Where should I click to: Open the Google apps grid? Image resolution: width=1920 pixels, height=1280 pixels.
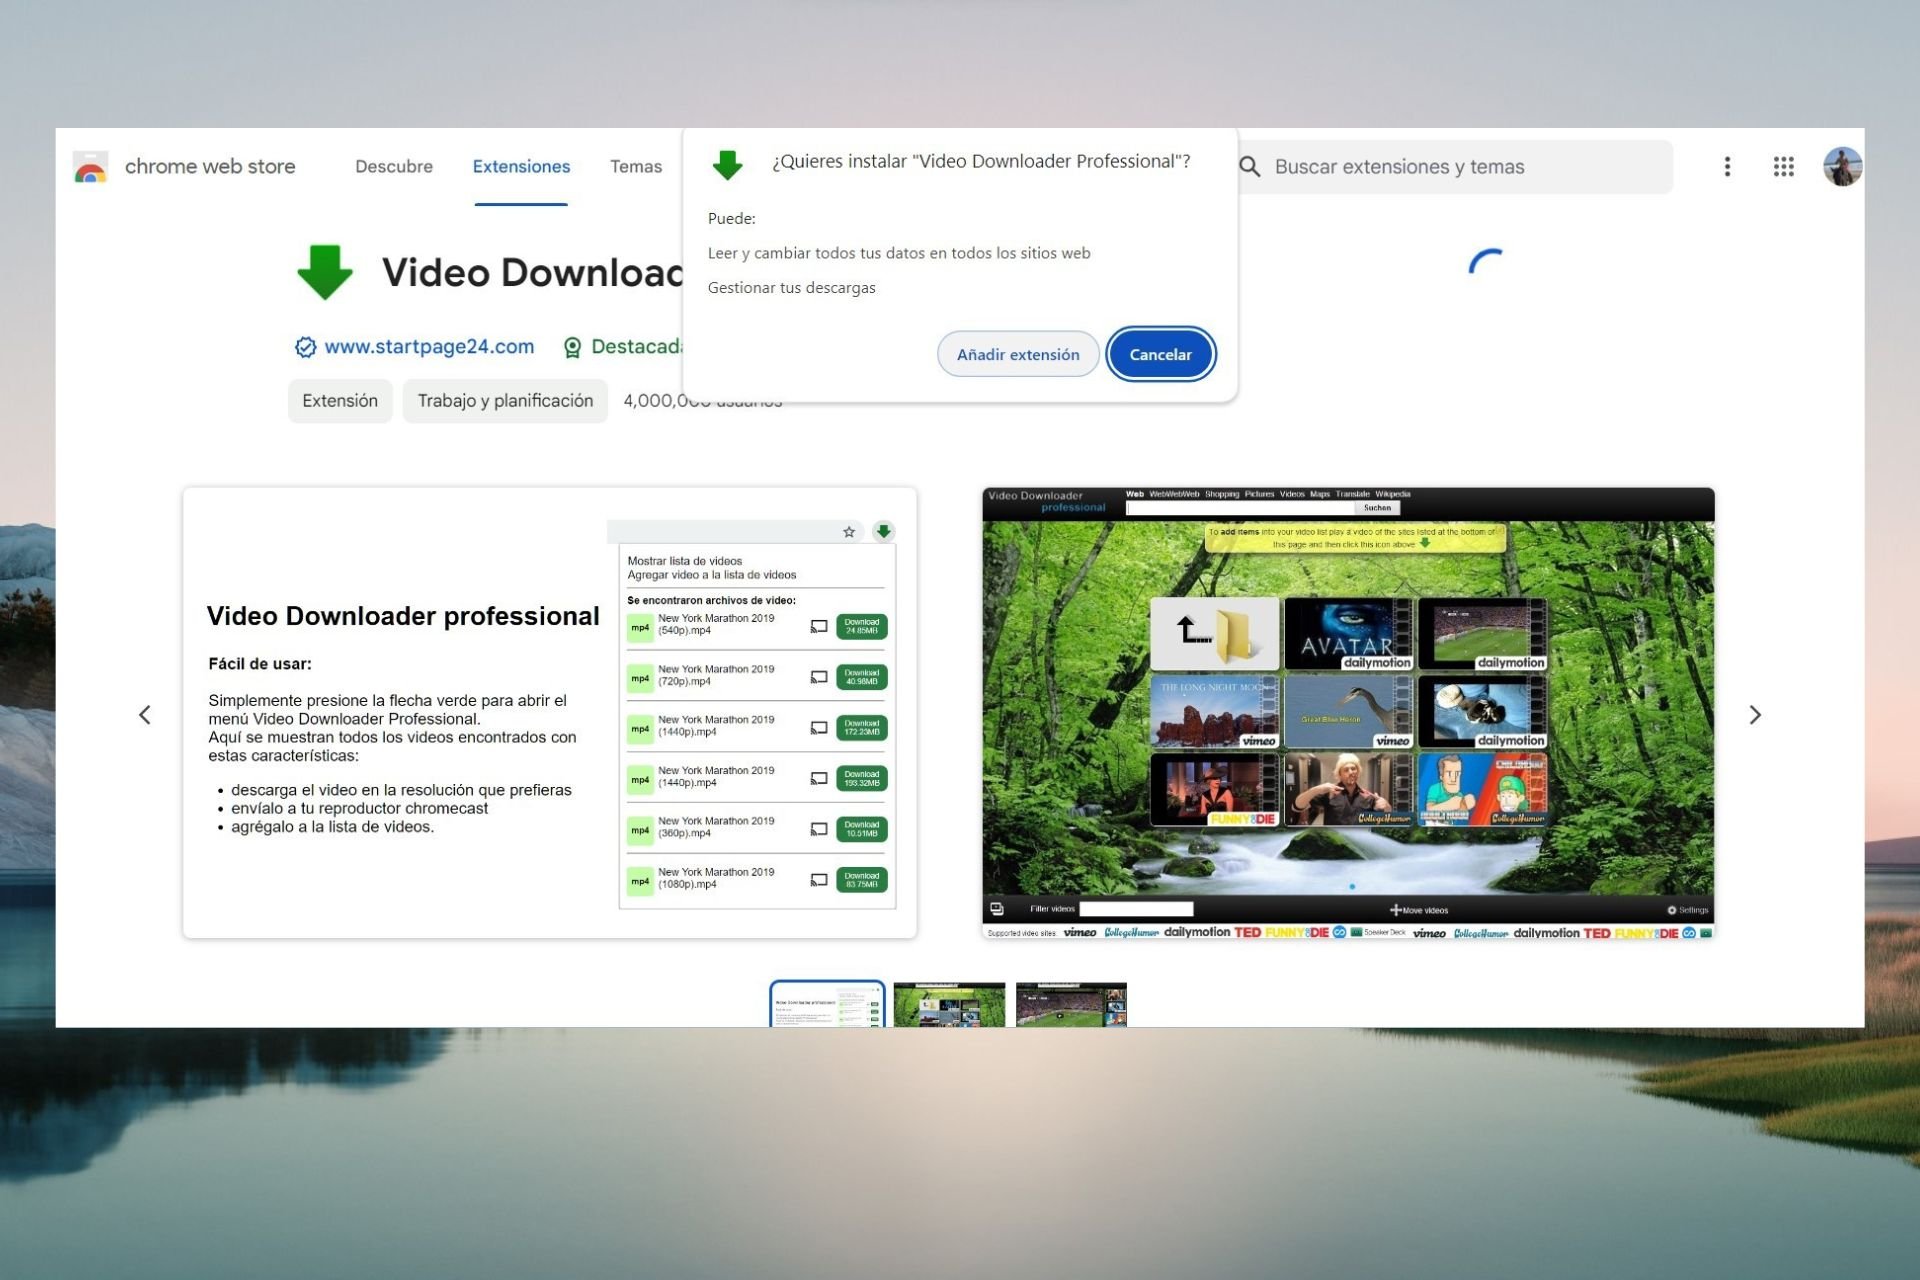(1783, 167)
